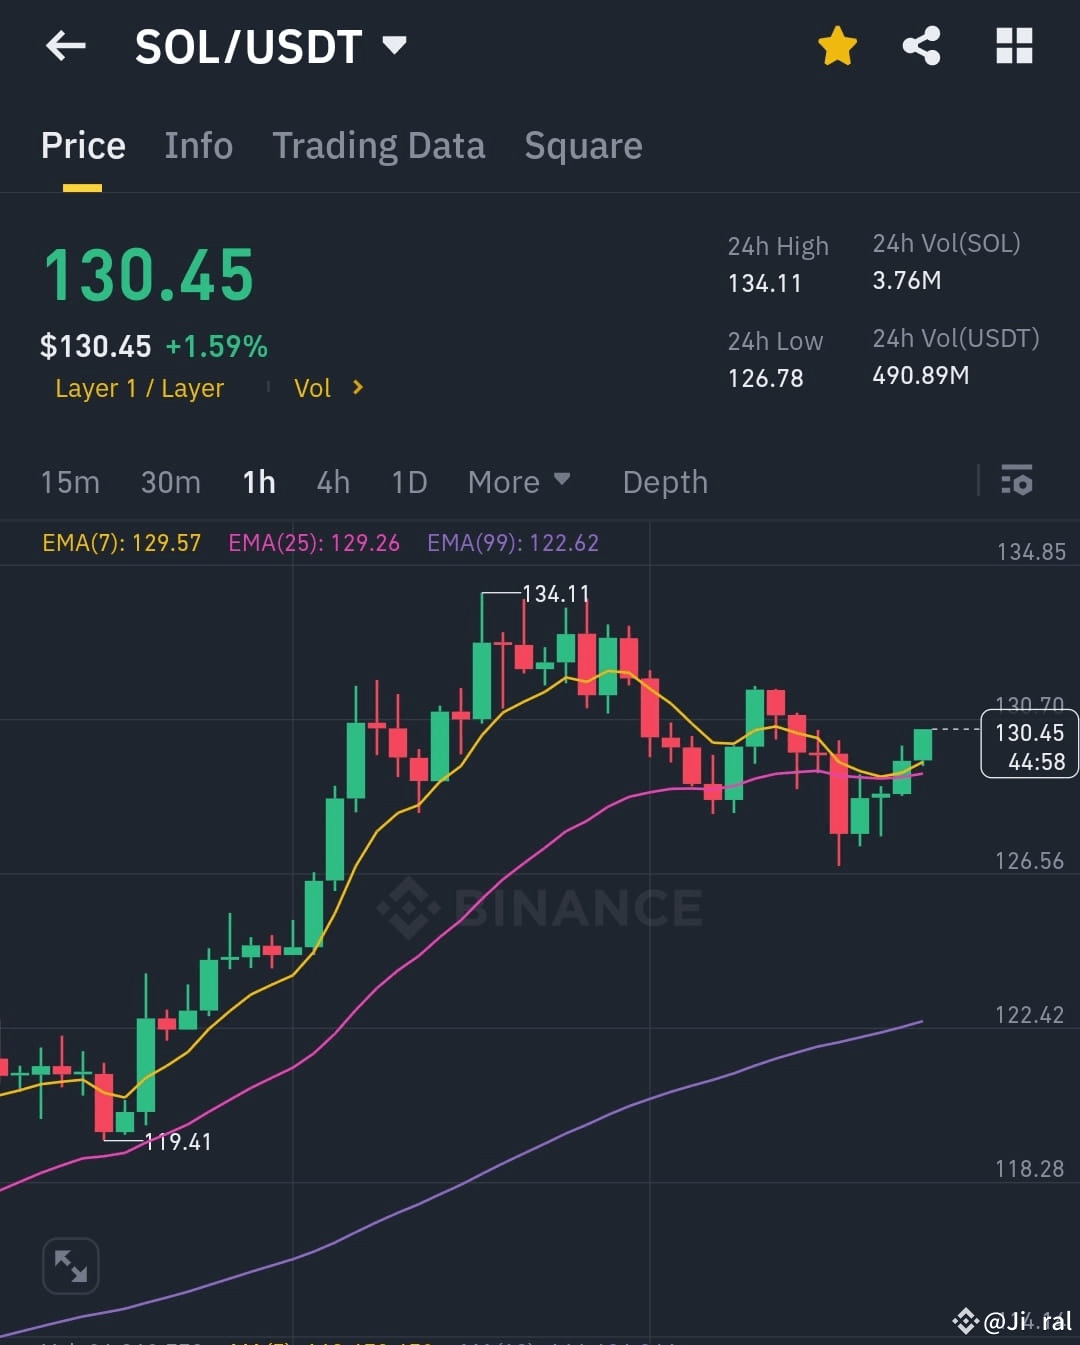Select the EMA(99) indicator label
1080x1345 pixels.
[512, 543]
